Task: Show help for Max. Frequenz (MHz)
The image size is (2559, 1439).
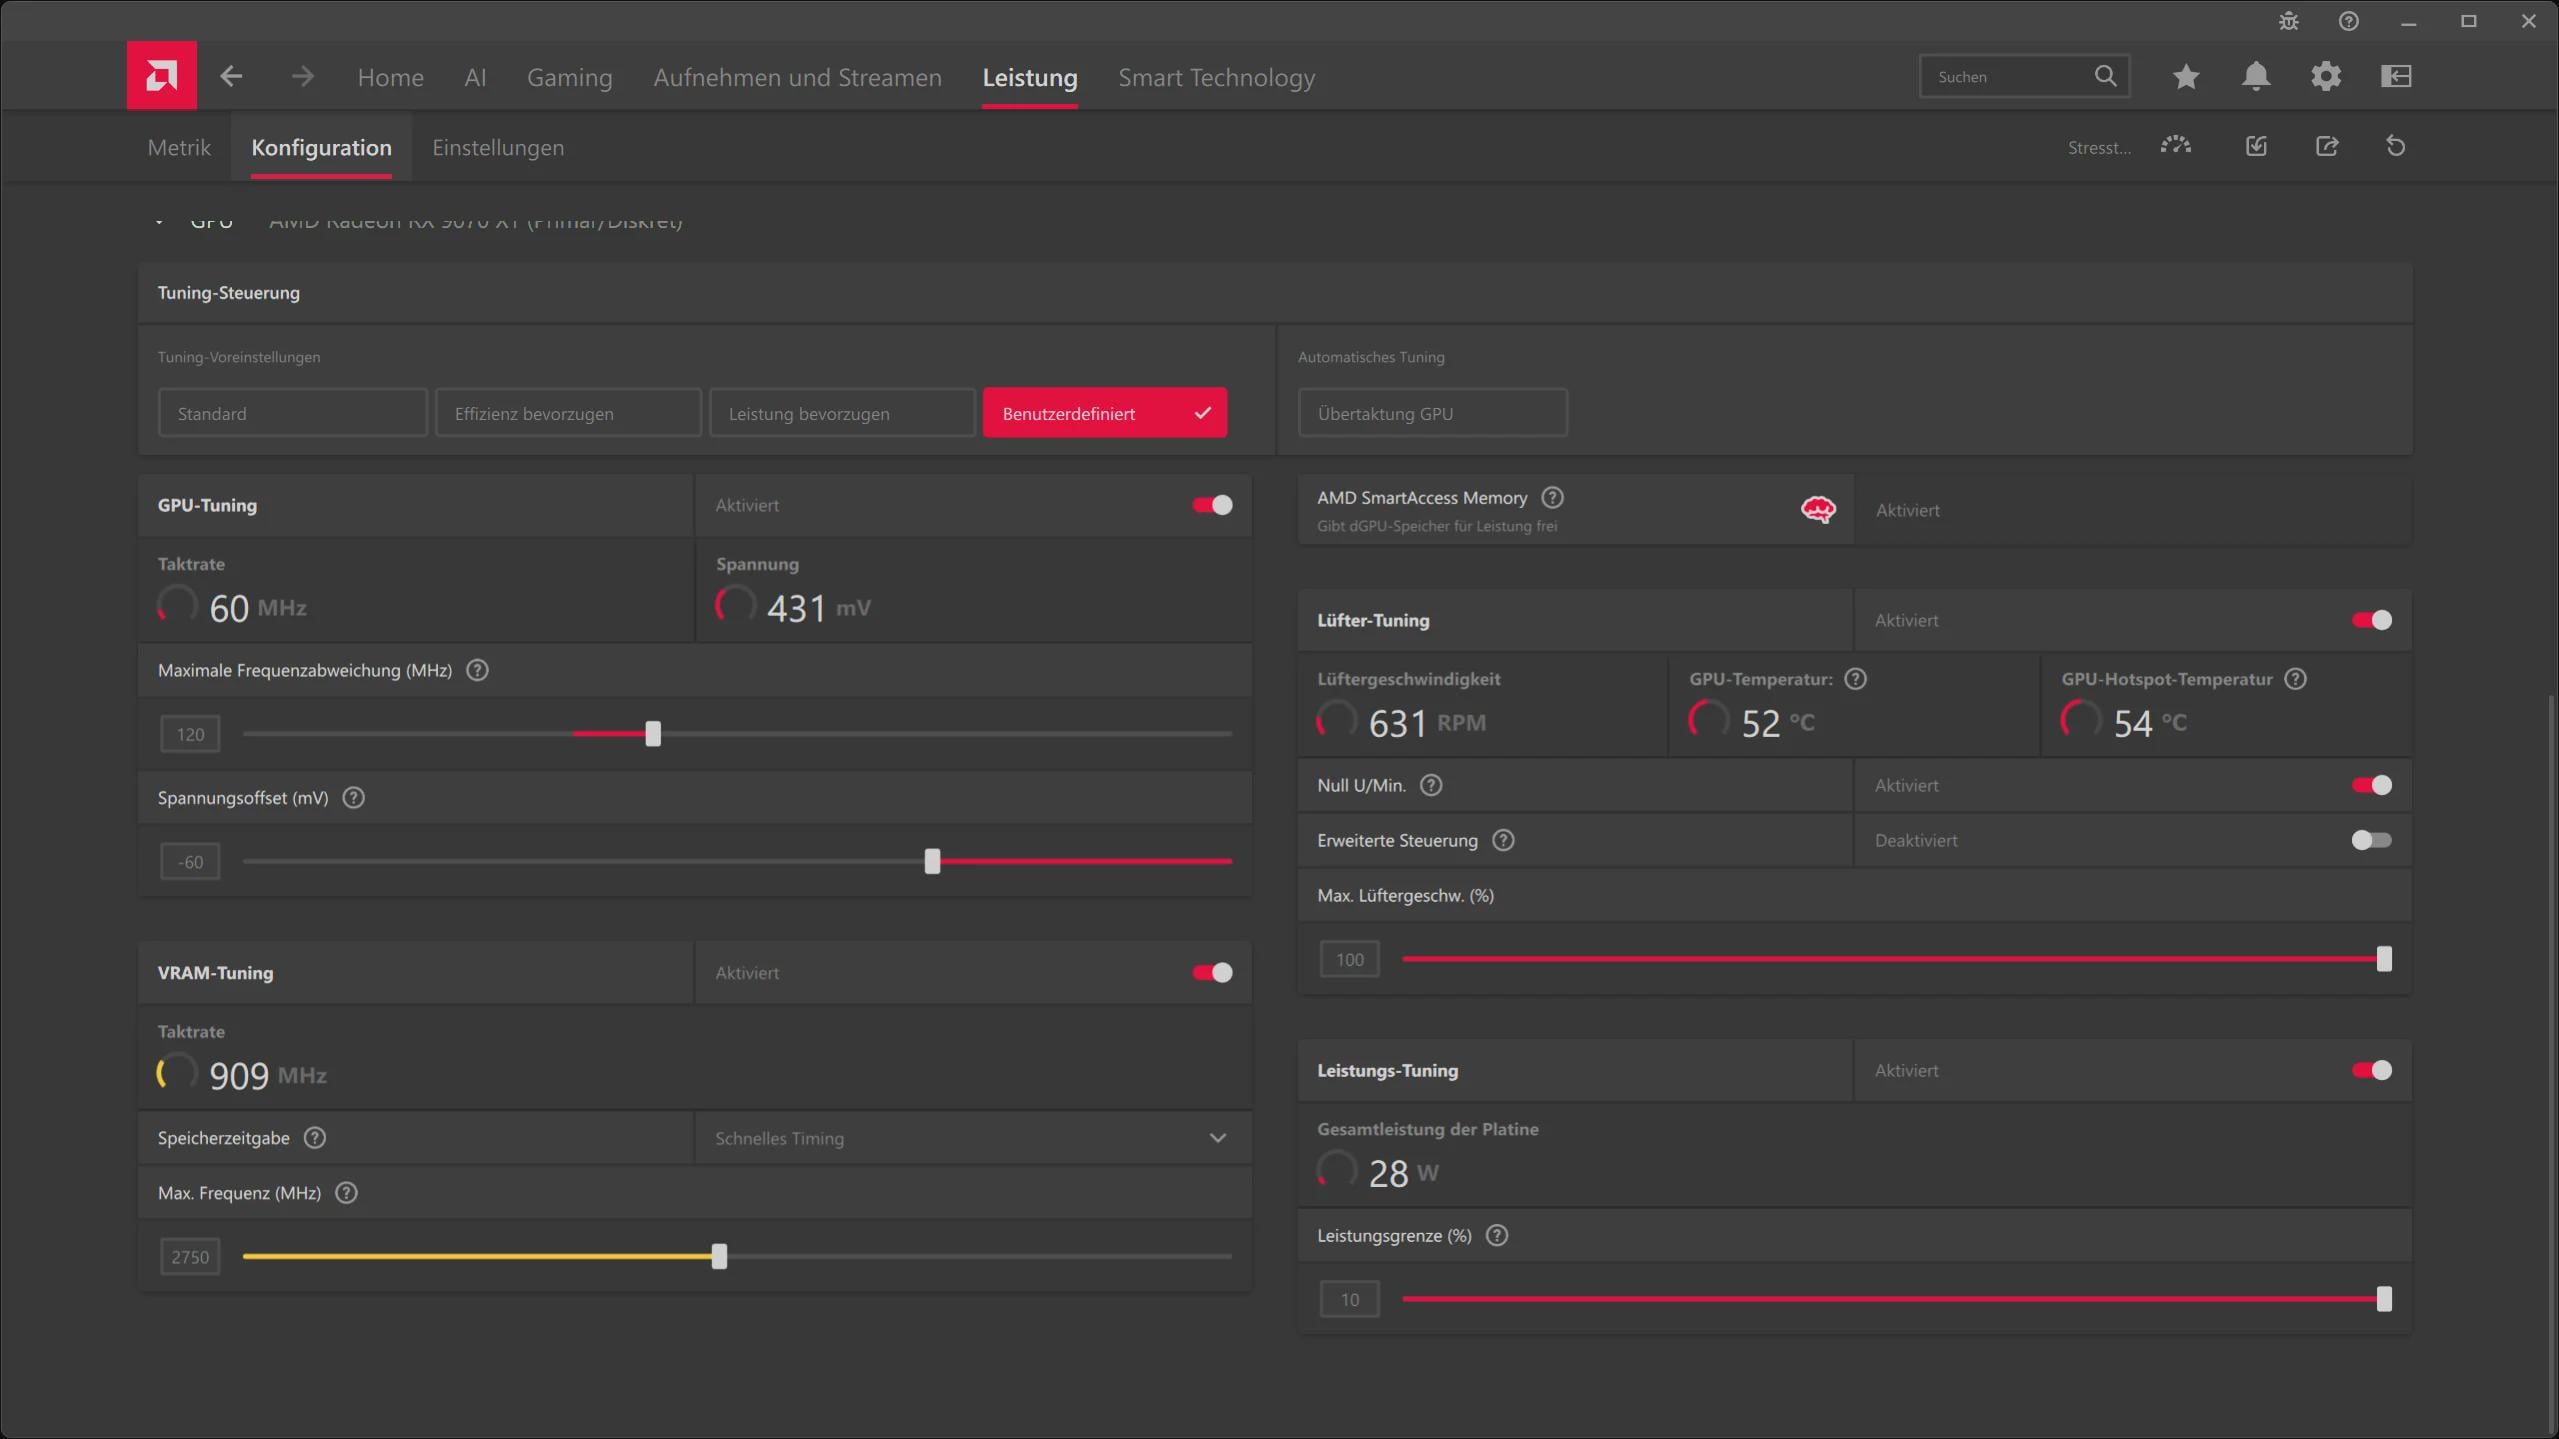Action: [346, 1193]
